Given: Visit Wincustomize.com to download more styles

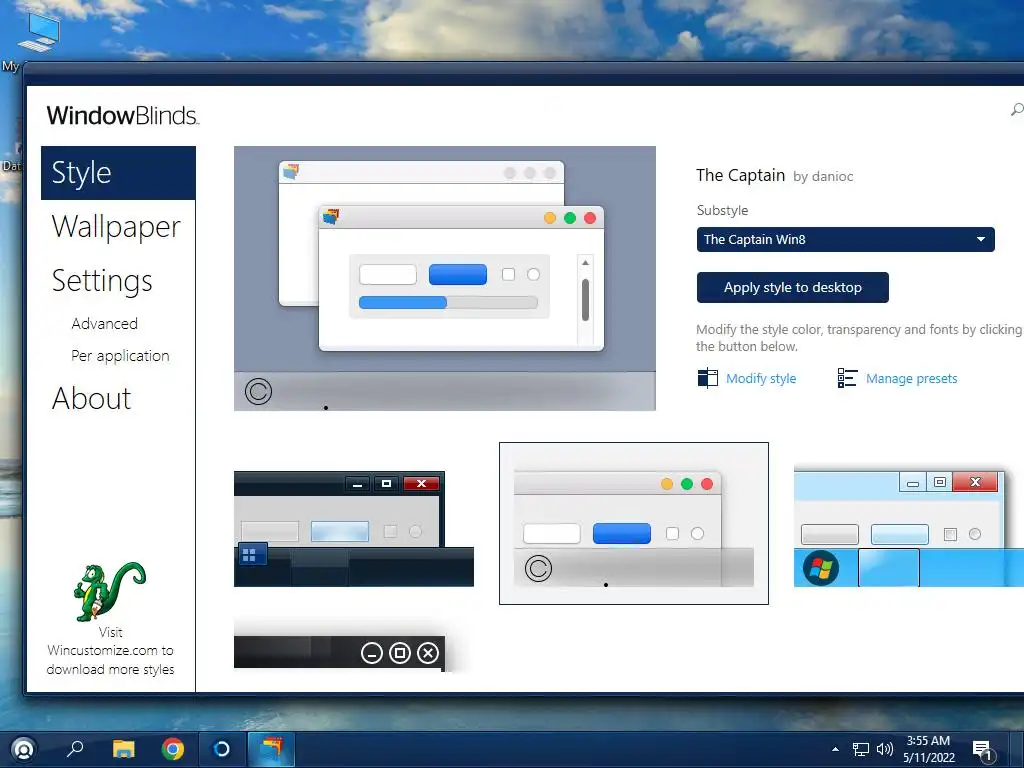Looking at the screenshot, I should tap(110, 650).
